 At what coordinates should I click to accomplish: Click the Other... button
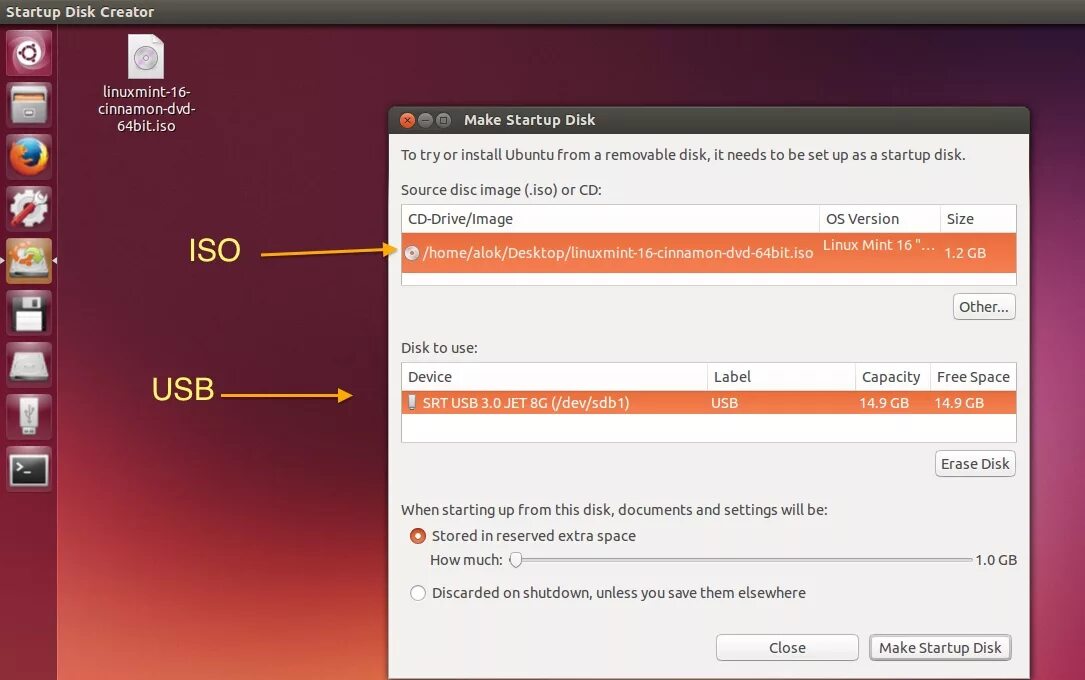[x=984, y=306]
